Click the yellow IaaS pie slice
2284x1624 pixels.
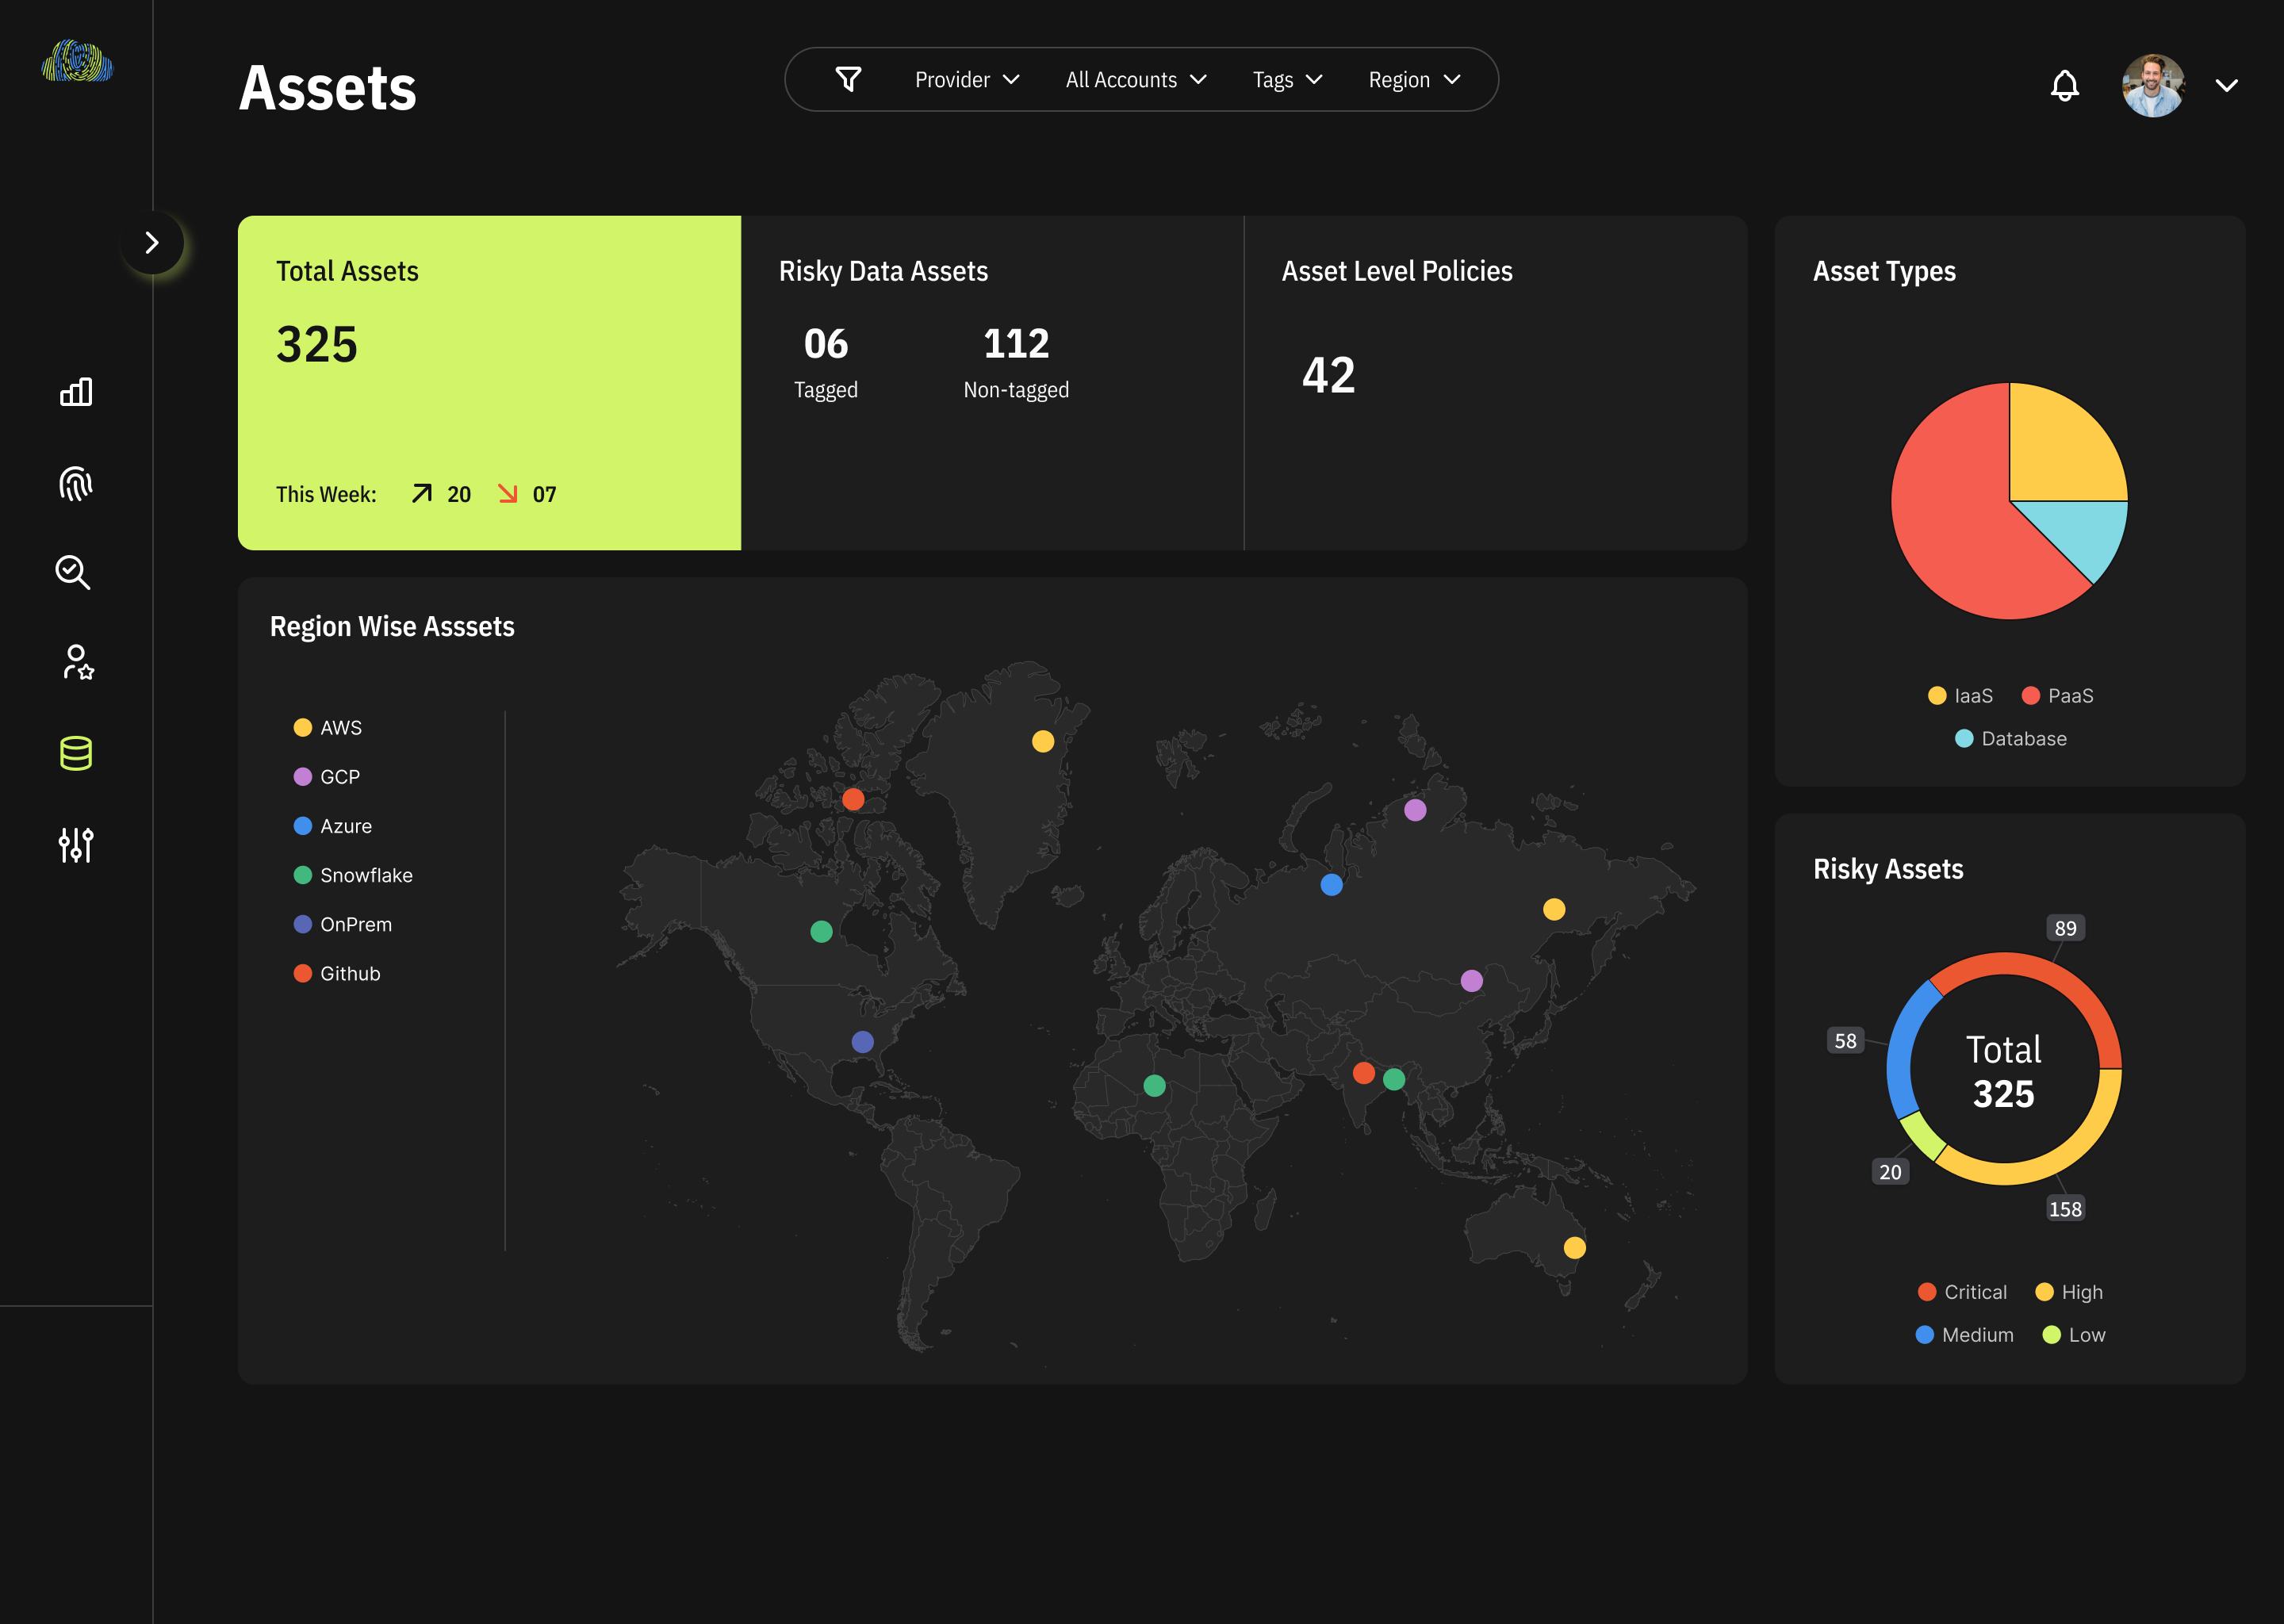tap(2060, 450)
